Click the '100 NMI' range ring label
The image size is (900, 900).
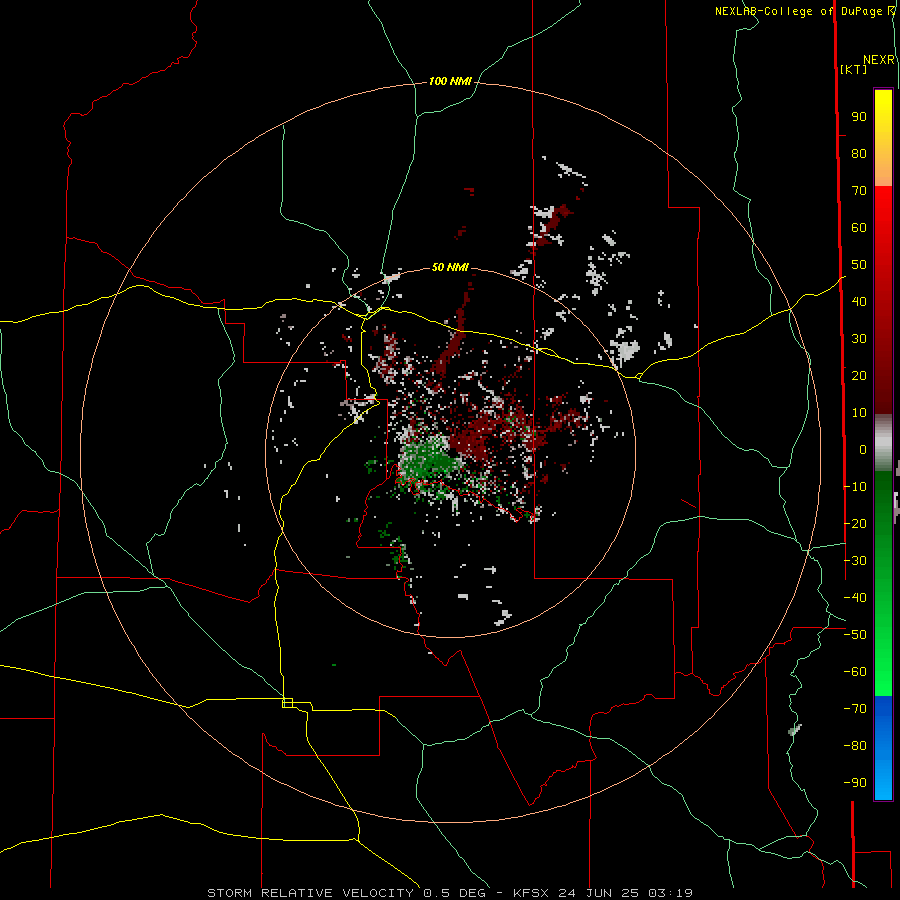pyautogui.click(x=450, y=81)
